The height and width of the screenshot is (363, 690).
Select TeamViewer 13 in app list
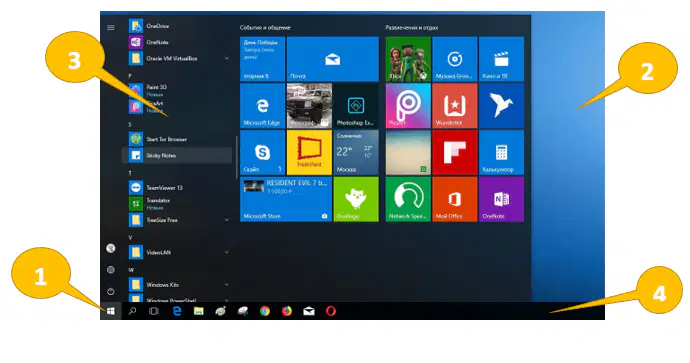coord(177,187)
